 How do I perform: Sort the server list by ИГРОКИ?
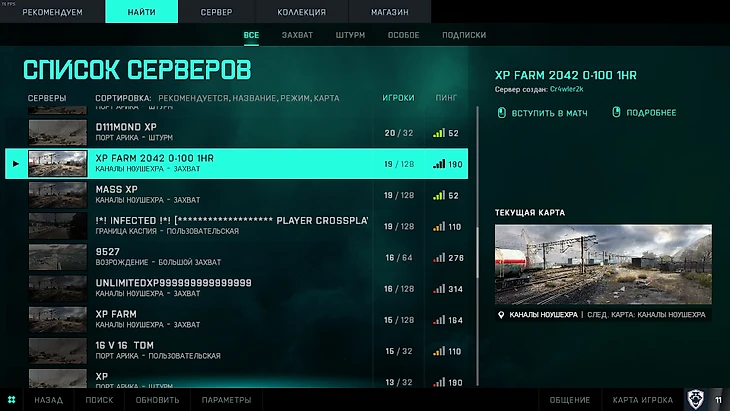398,98
